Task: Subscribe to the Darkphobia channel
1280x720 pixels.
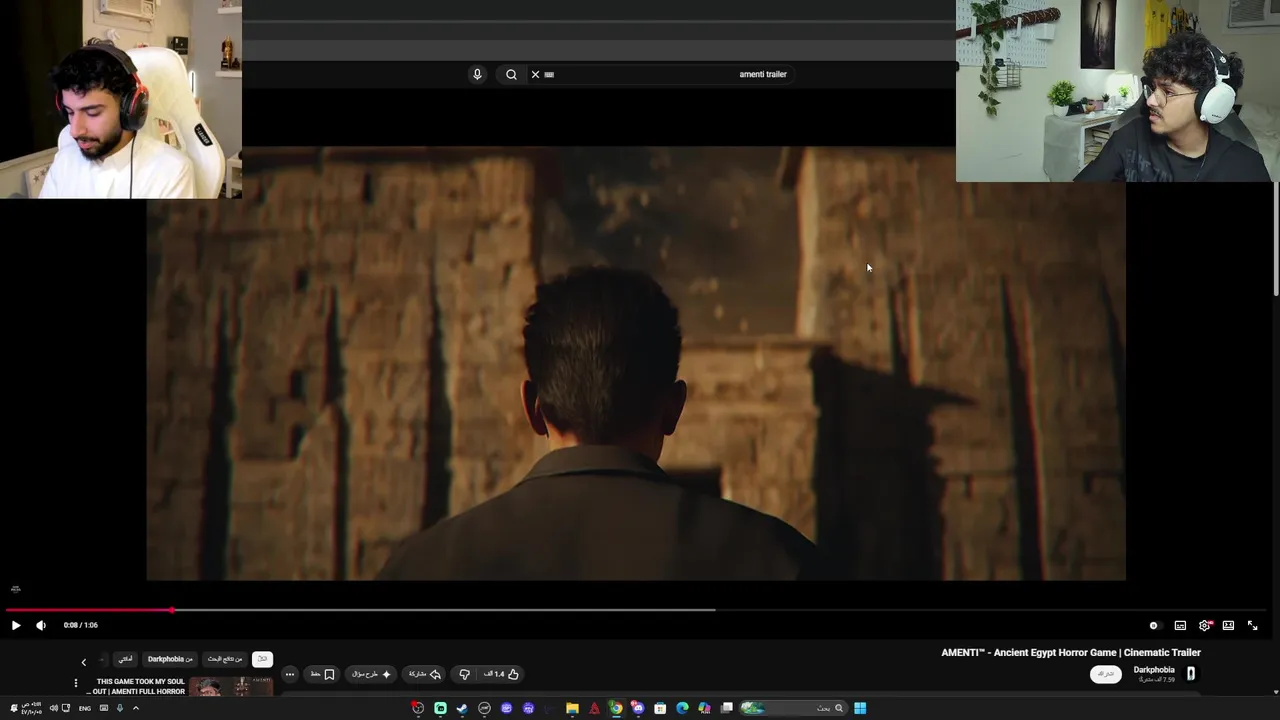Action: (1105, 674)
